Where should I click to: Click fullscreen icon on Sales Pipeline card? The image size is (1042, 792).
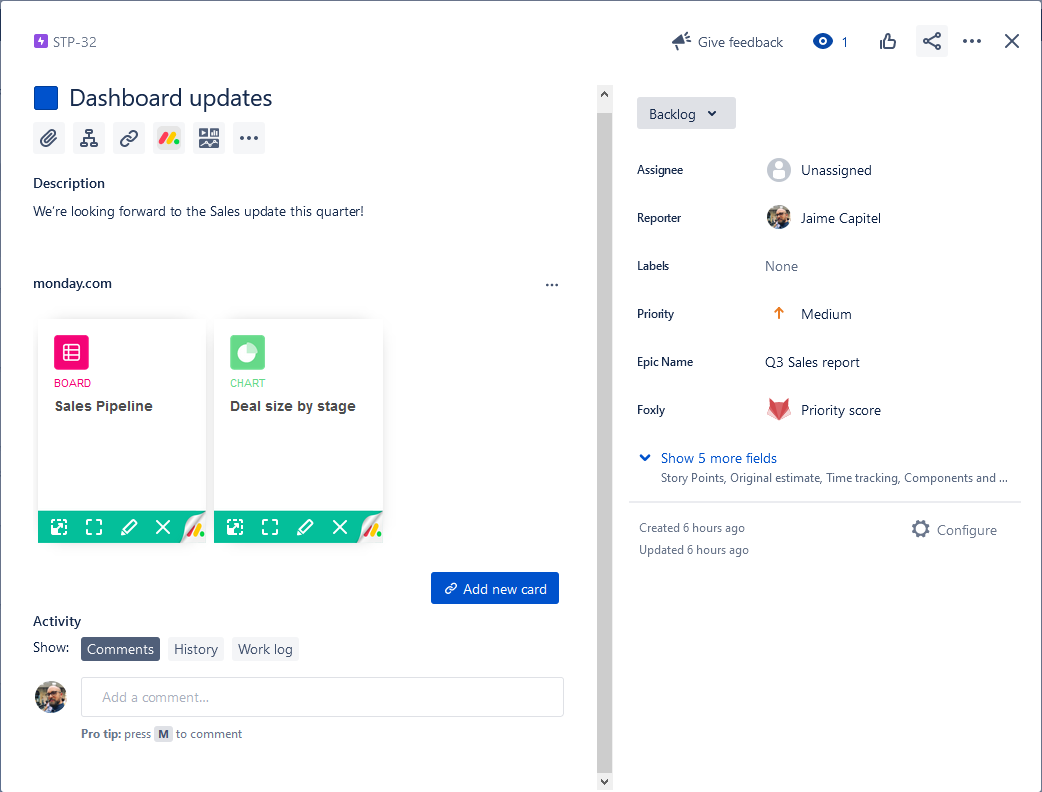94,527
